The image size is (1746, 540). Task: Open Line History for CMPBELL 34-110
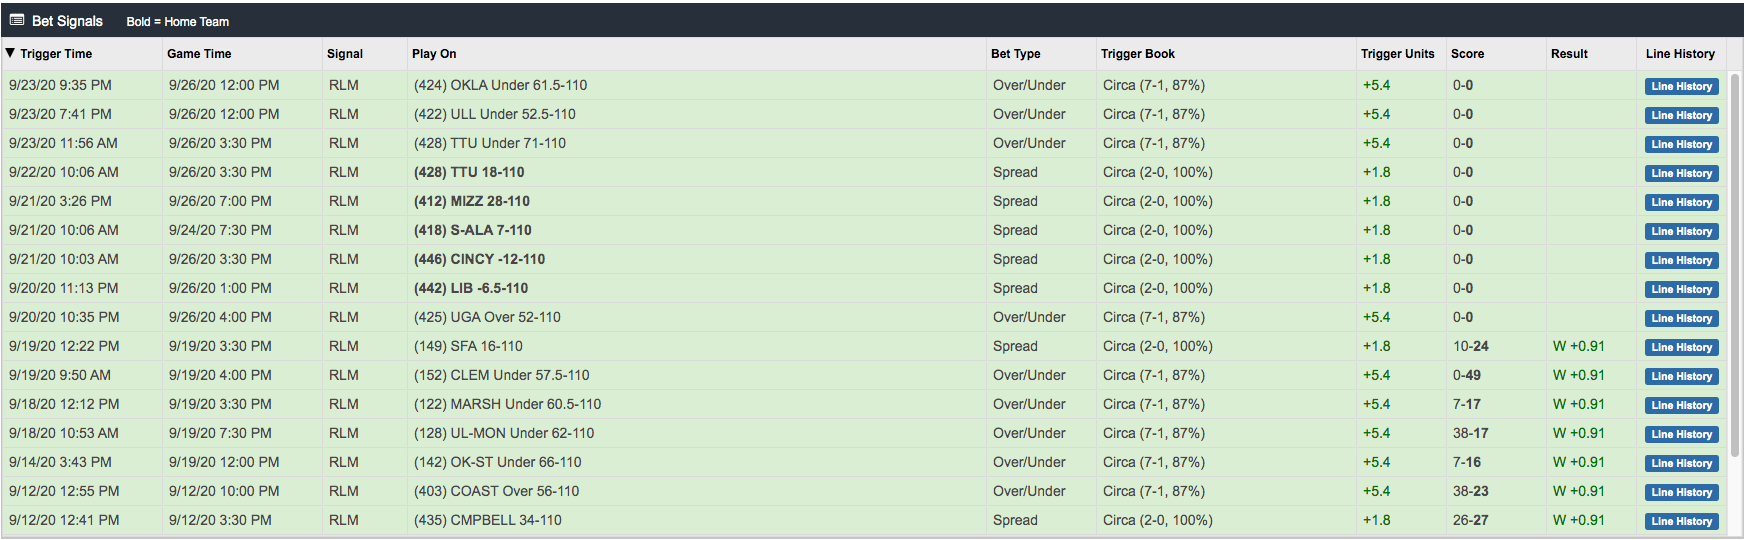point(1681,521)
